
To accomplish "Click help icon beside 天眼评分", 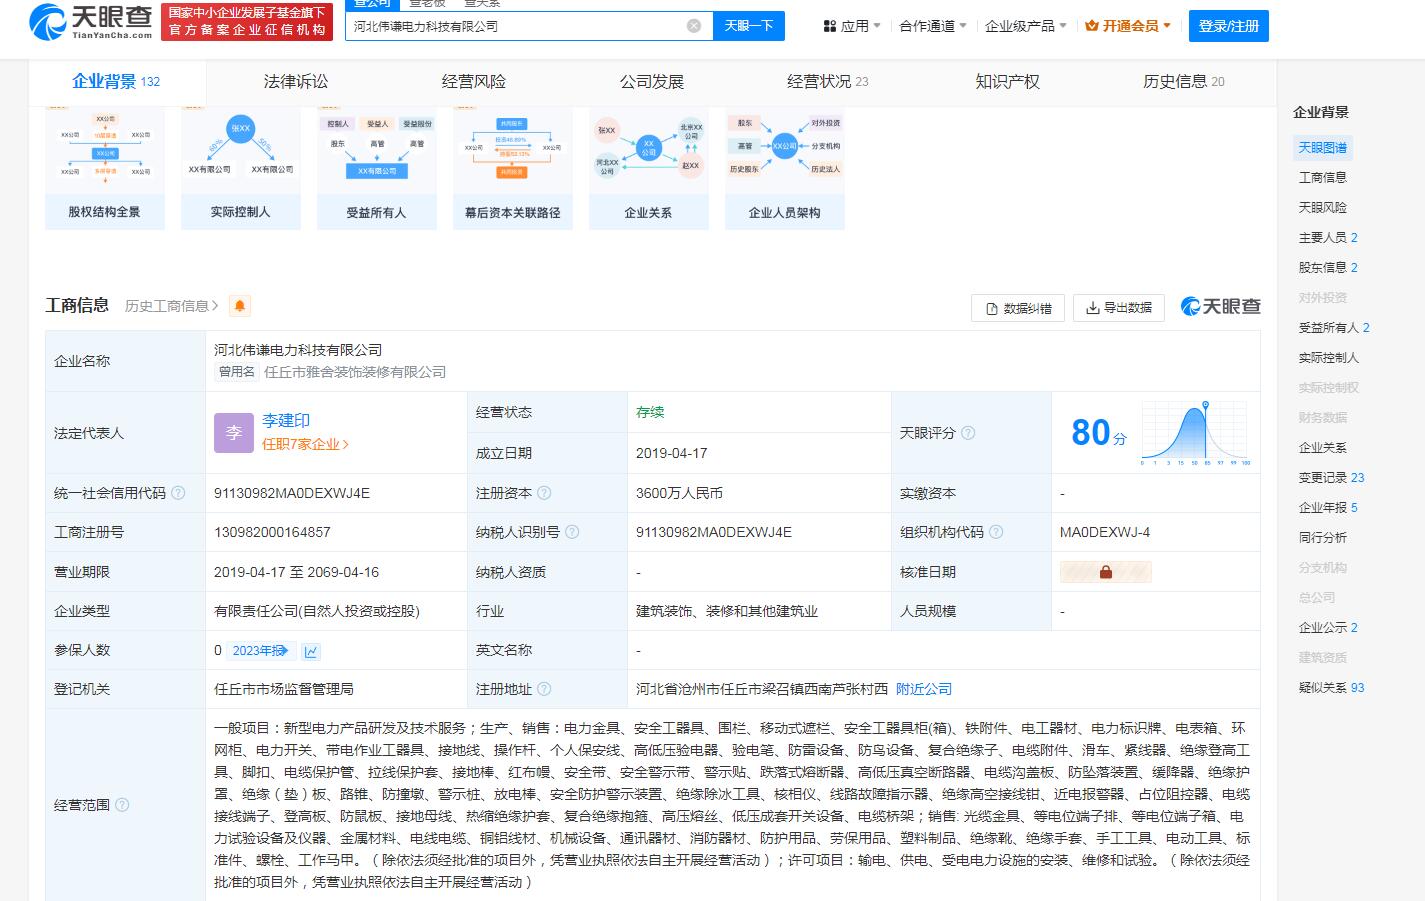I will [x=968, y=433].
